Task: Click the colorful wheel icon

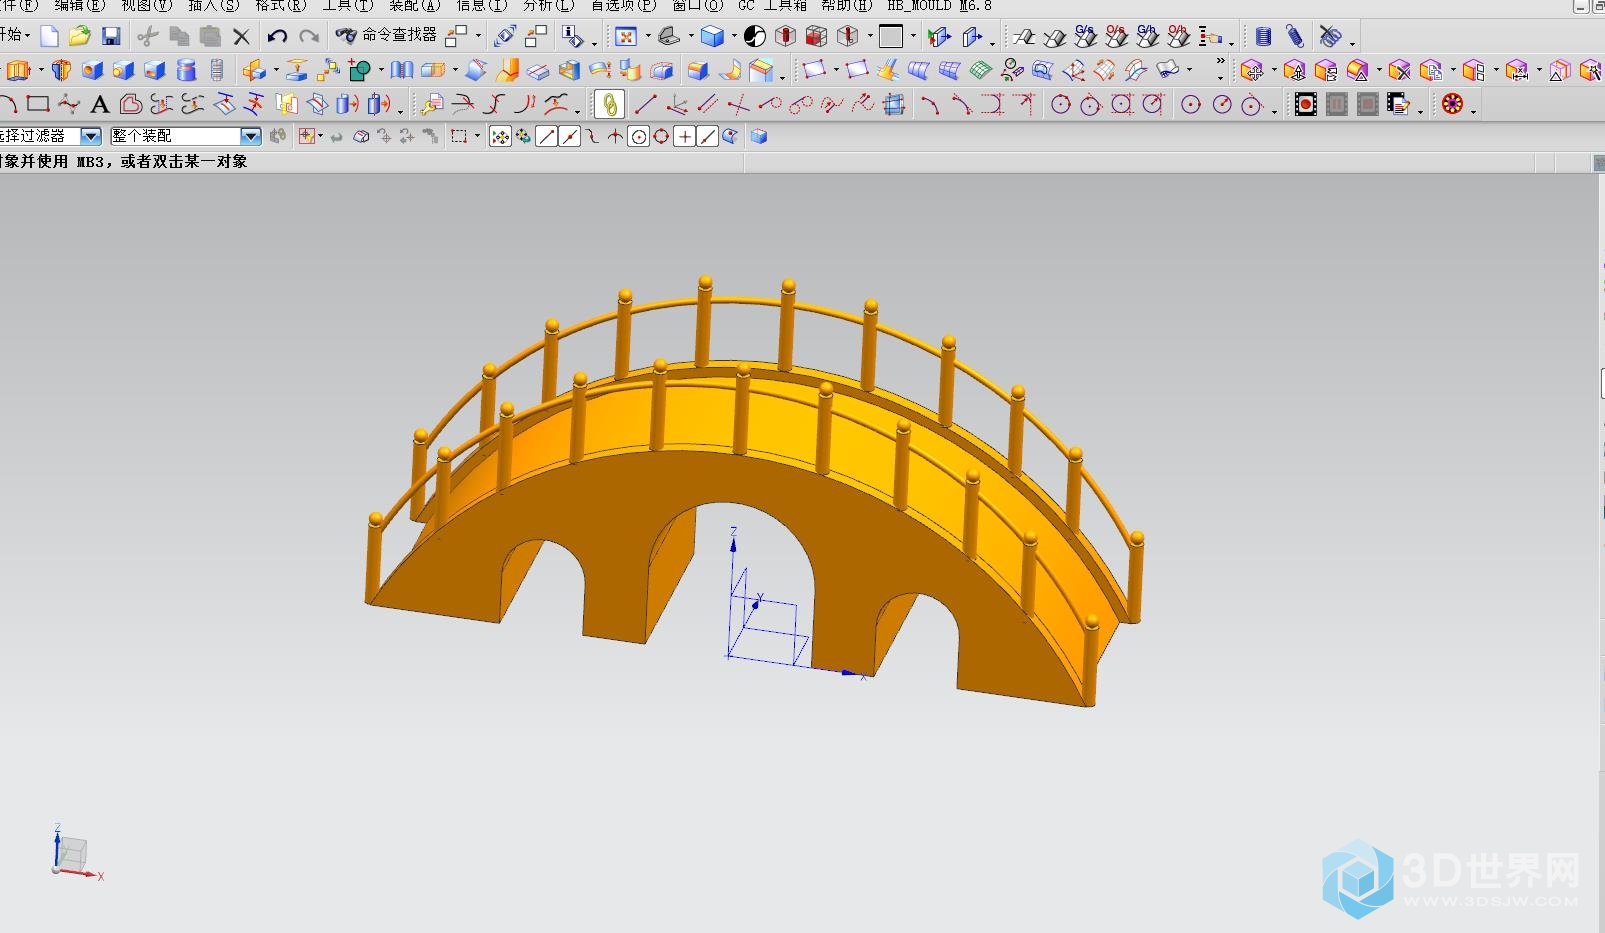Action: pos(1453,104)
